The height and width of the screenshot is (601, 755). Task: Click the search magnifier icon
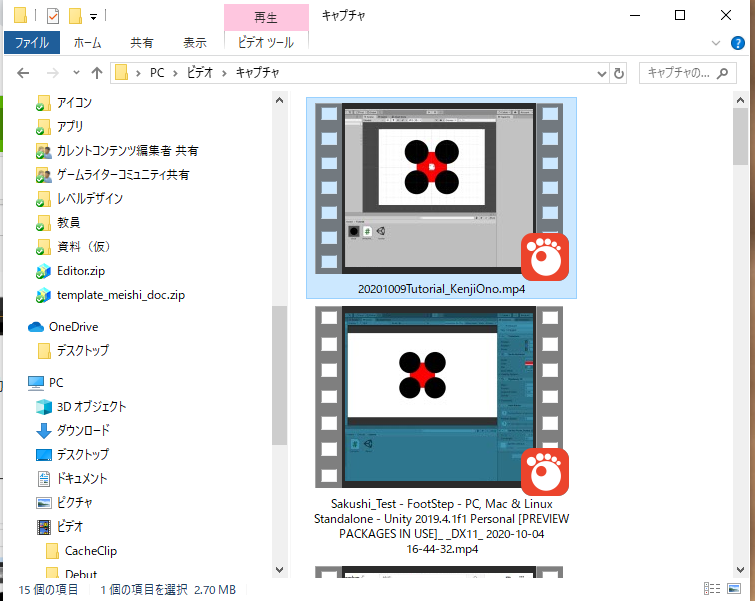[722, 73]
